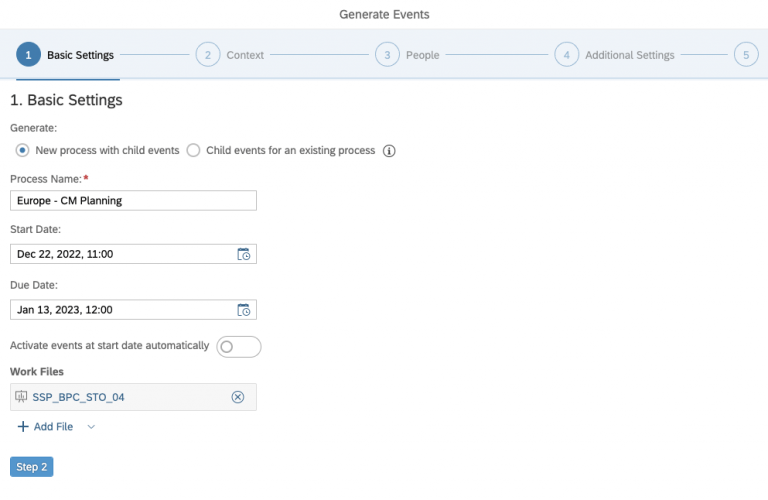Image resolution: width=768 pixels, height=500 pixels.
Task: Click the Process Name input field
Action: click(x=133, y=200)
